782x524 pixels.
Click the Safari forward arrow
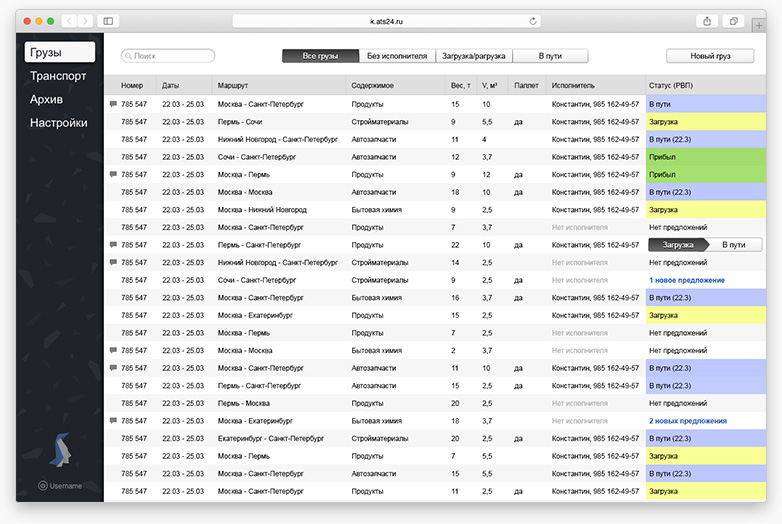[x=85, y=21]
